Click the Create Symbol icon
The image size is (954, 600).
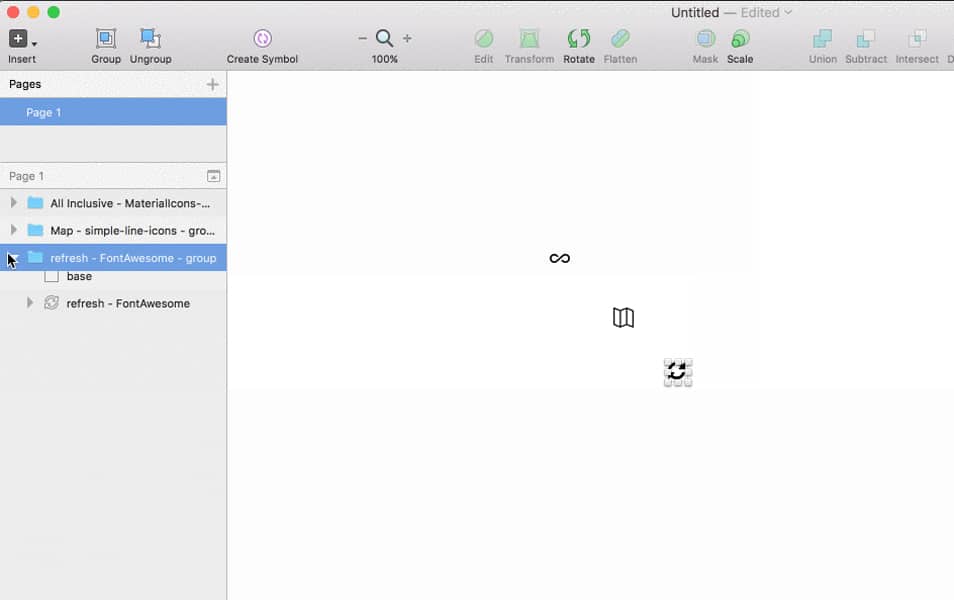(x=261, y=40)
